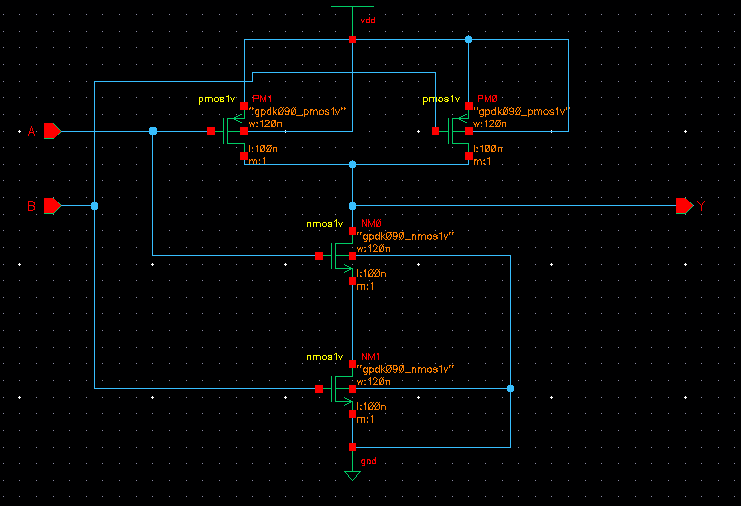Select the PM0 PMOS transistor symbol
Screen dimensions: 741x506
(x=461, y=131)
